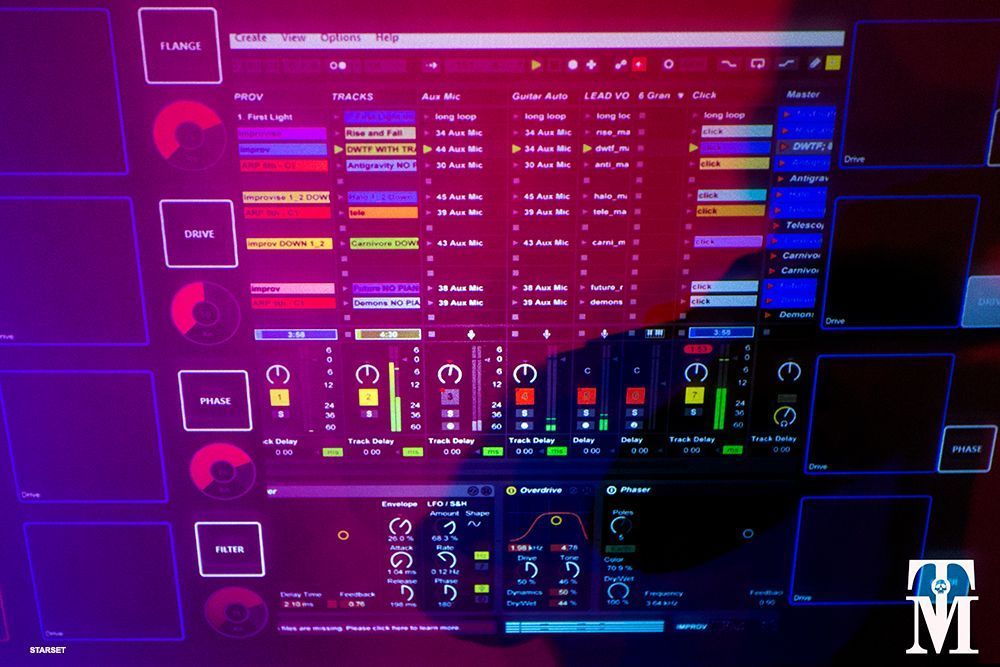Open the Options menu
1000x667 pixels.
coord(340,38)
